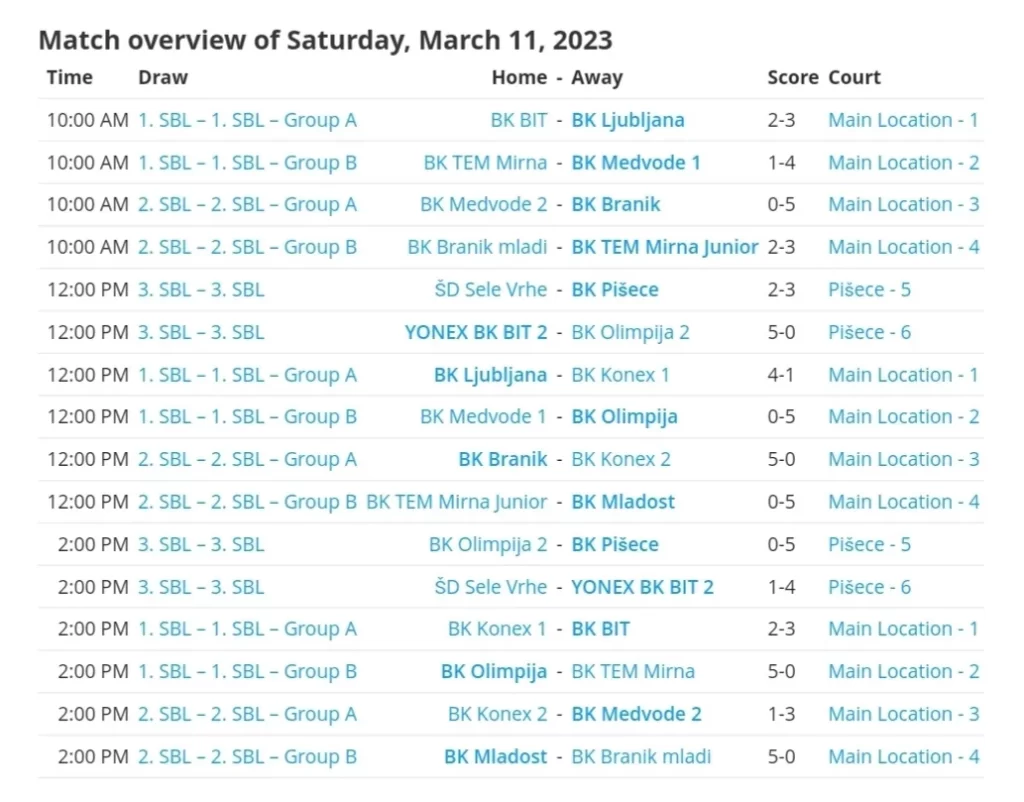This screenshot has height=802, width=1024.
Task: Open BK Medvode 2 away team at 2:00 PM
Action: [x=636, y=714]
